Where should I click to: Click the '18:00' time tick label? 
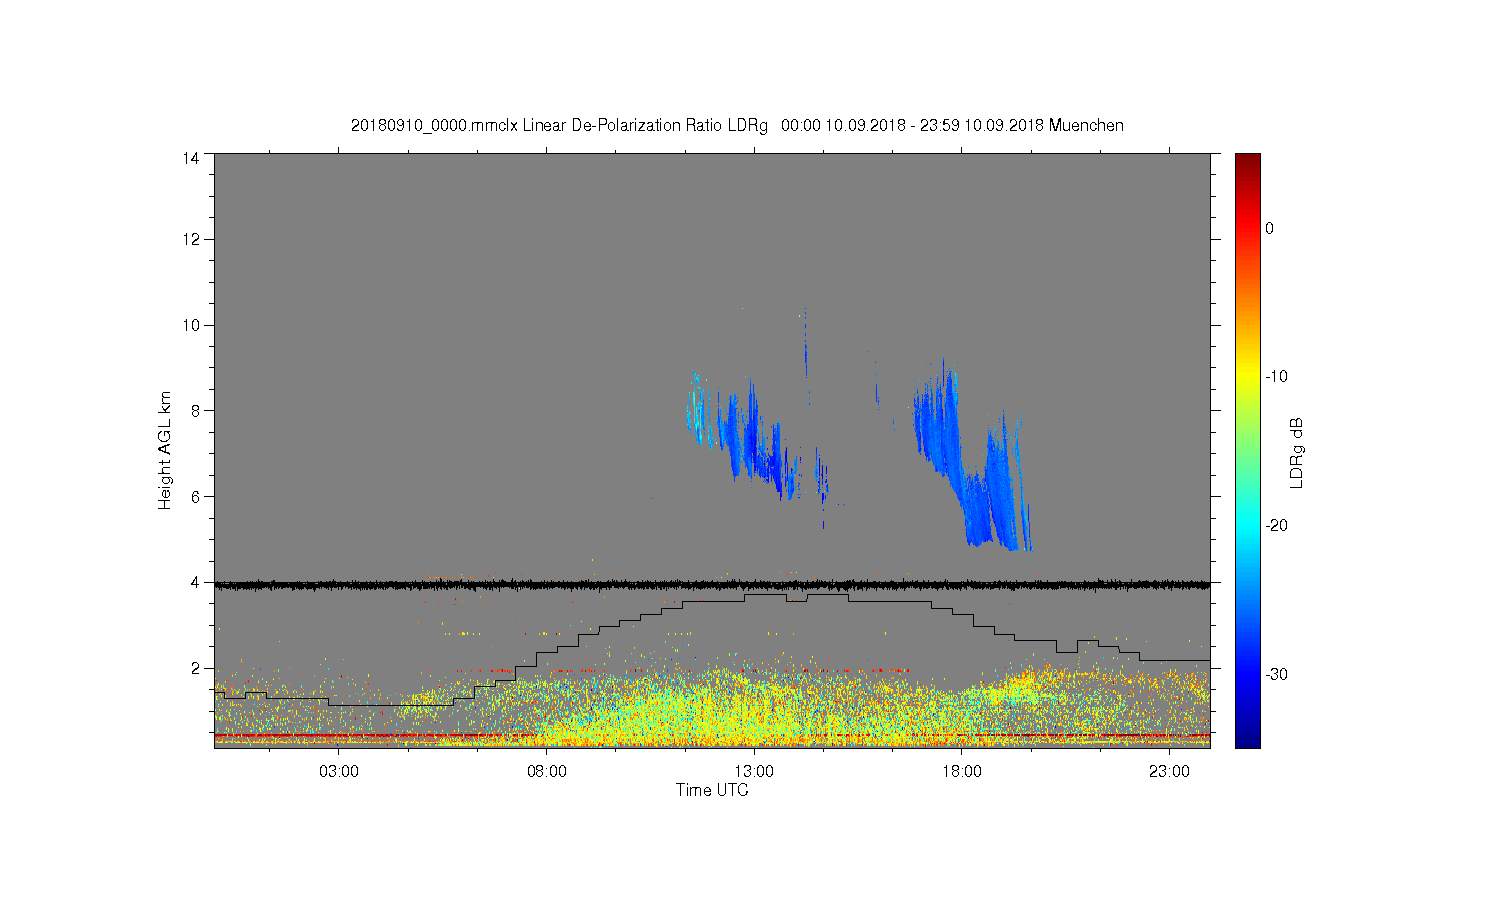click(x=962, y=772)
